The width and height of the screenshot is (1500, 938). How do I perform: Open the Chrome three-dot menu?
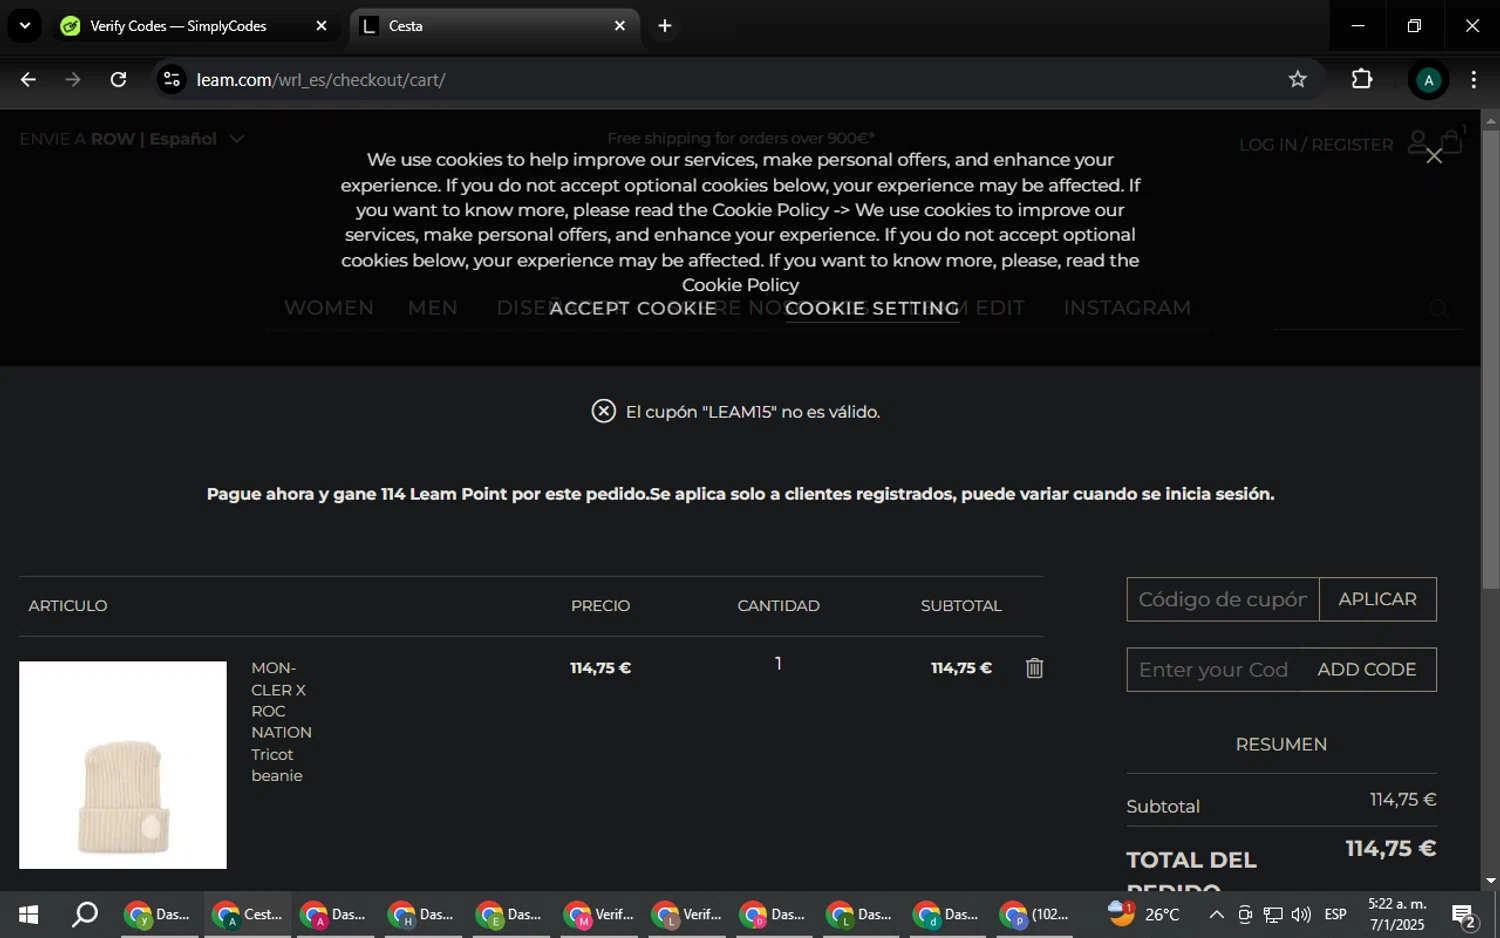pos(1473,80)
